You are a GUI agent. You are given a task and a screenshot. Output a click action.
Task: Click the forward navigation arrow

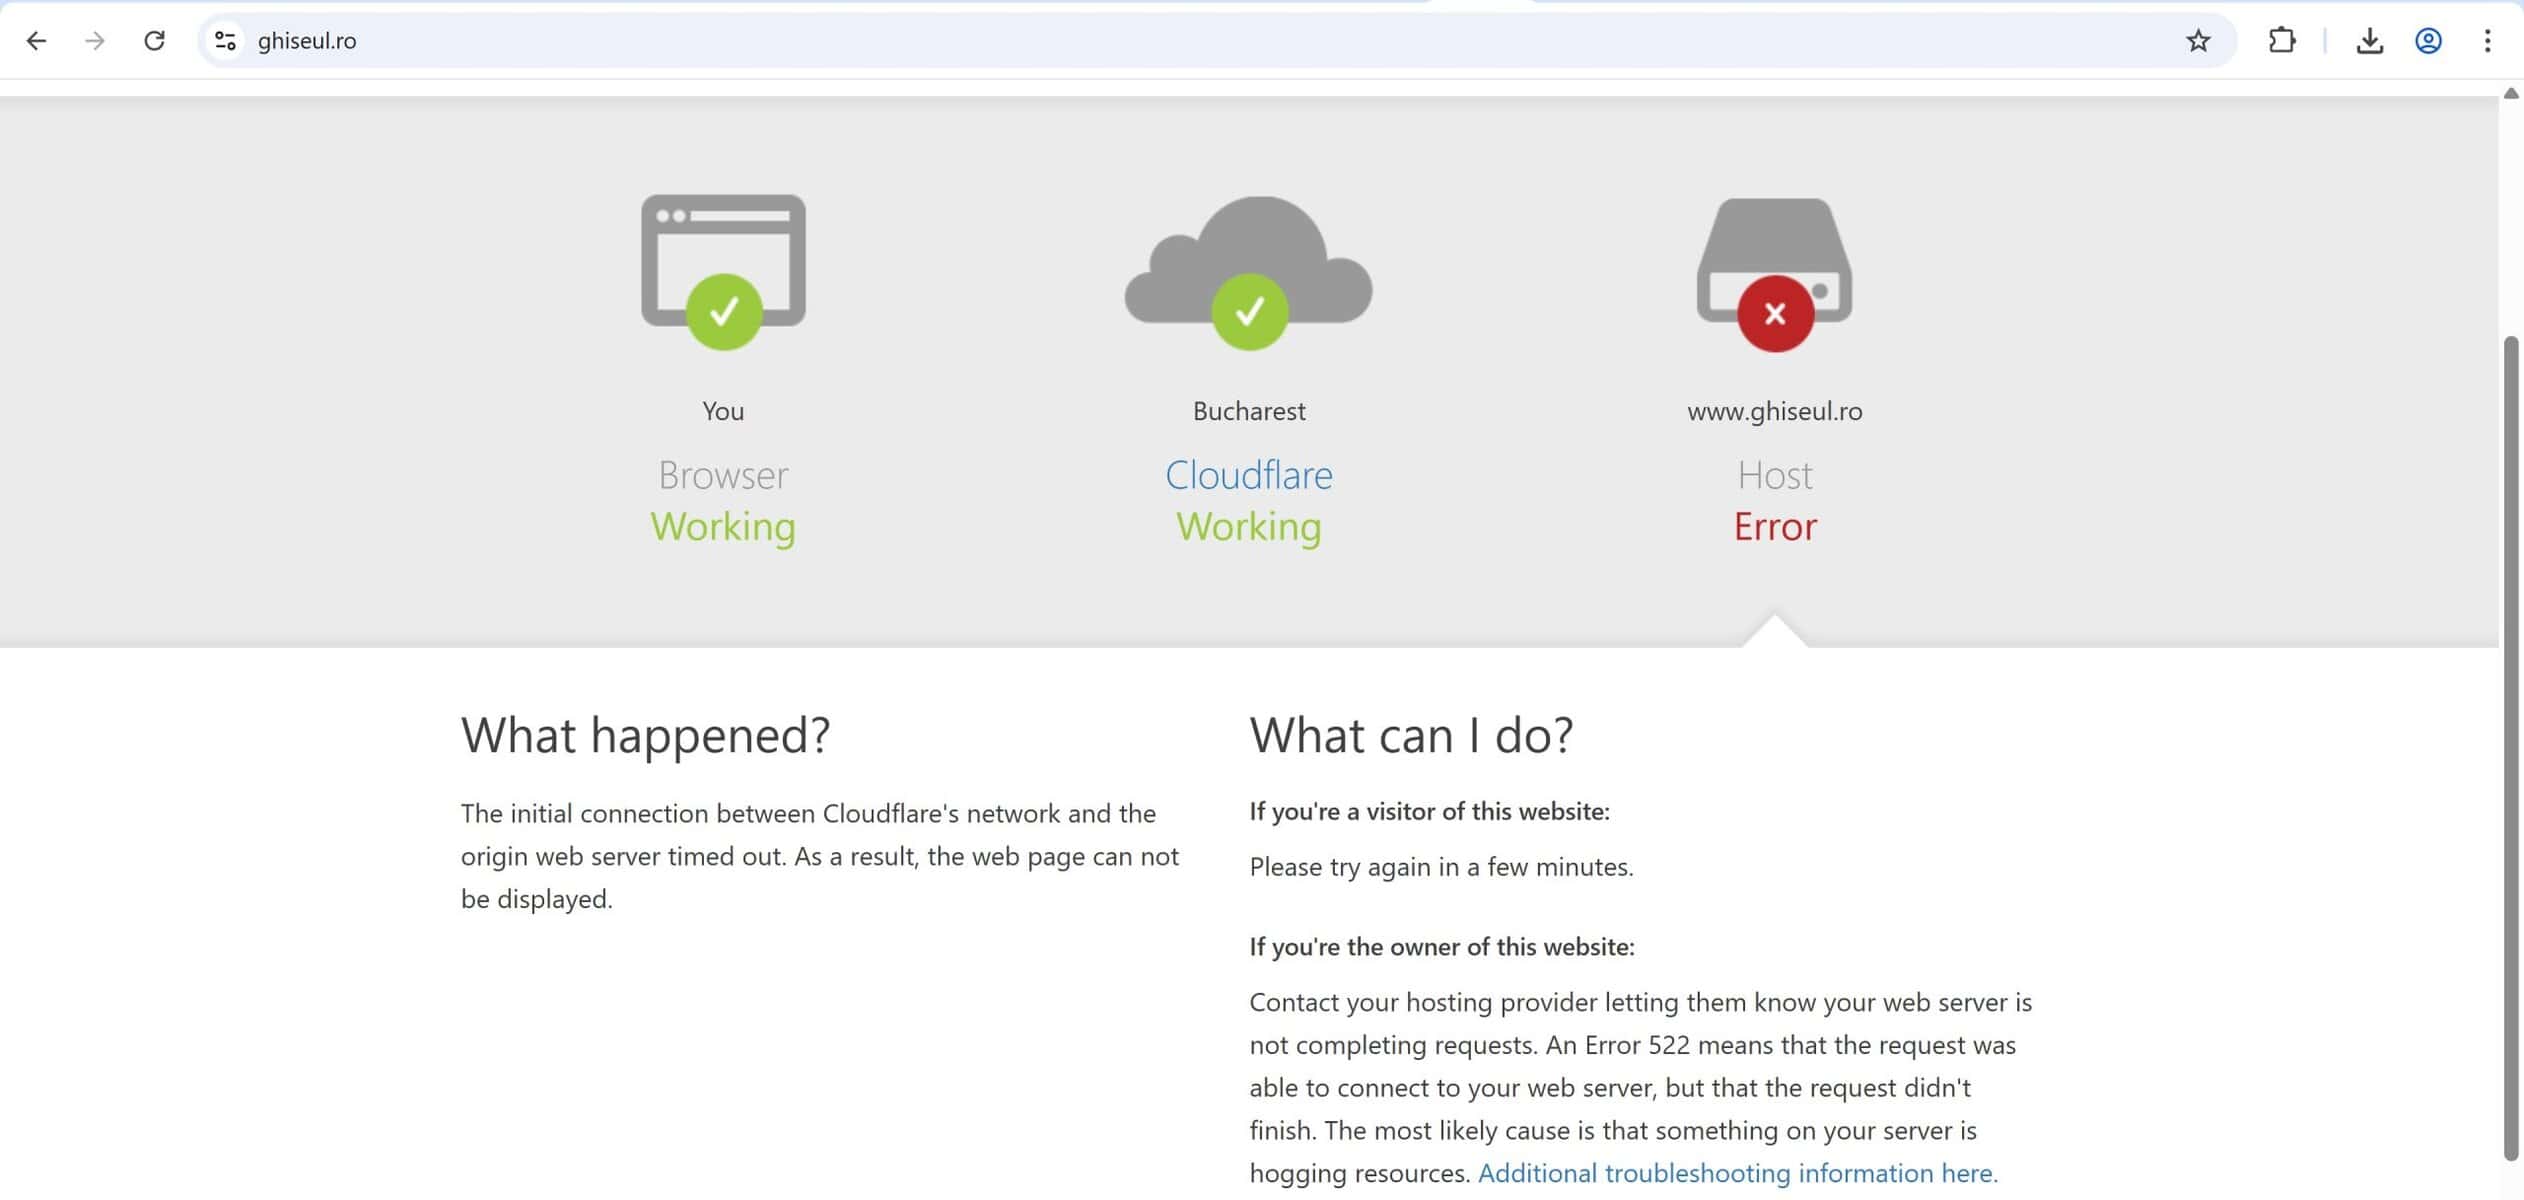[x=95, y=41]
